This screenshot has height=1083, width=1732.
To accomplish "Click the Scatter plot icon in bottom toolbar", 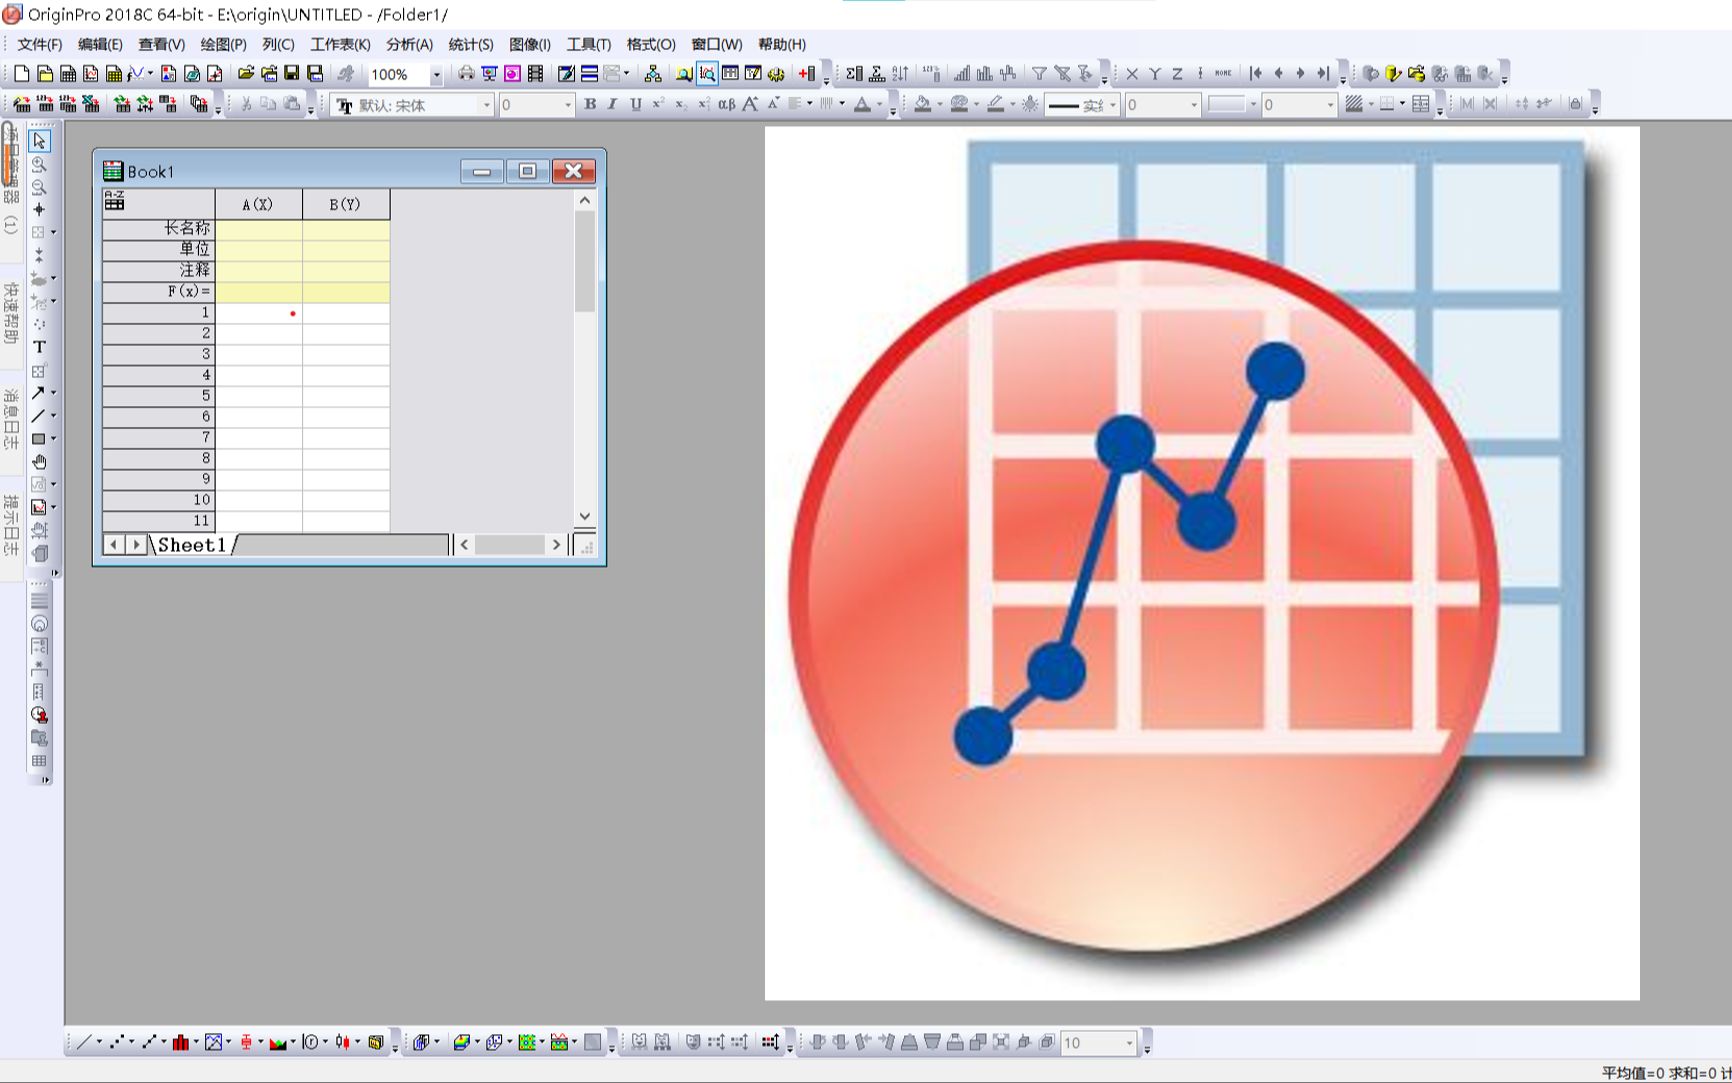I will (117, 1042).
